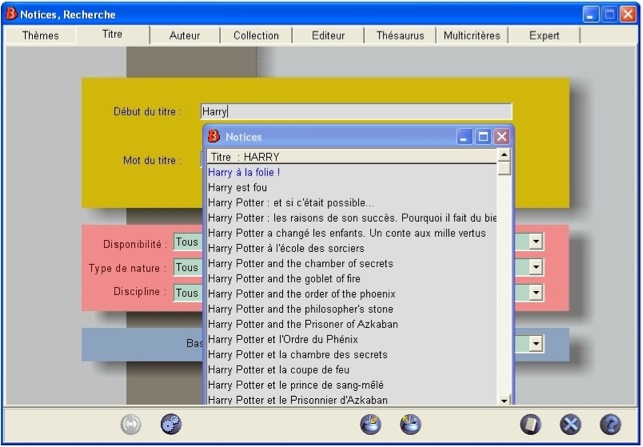Click the scrollbar thumb in Notices list
643x447 pixels.
[504, 168]
